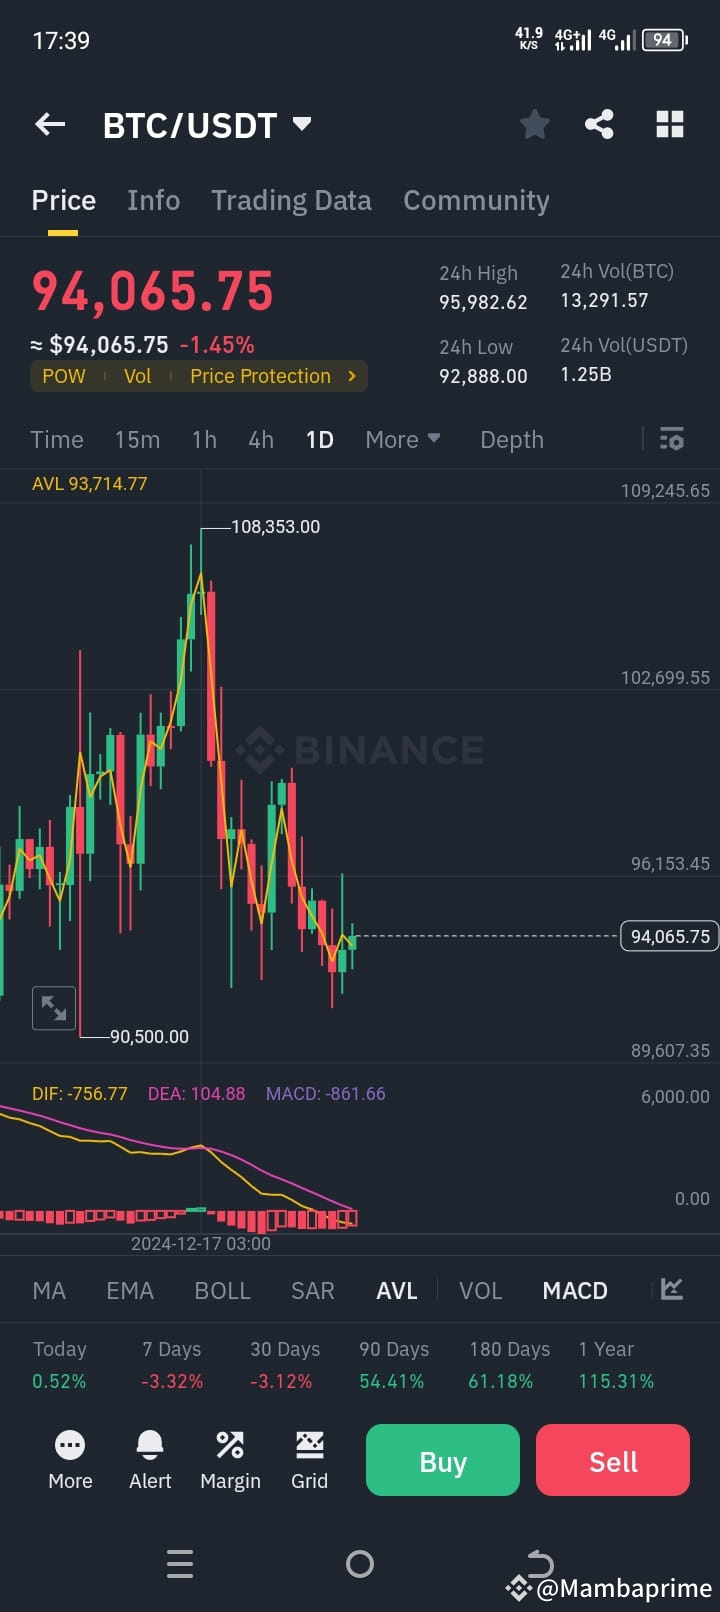
Task: View Depth chart mode
Action: click(511, 439)
